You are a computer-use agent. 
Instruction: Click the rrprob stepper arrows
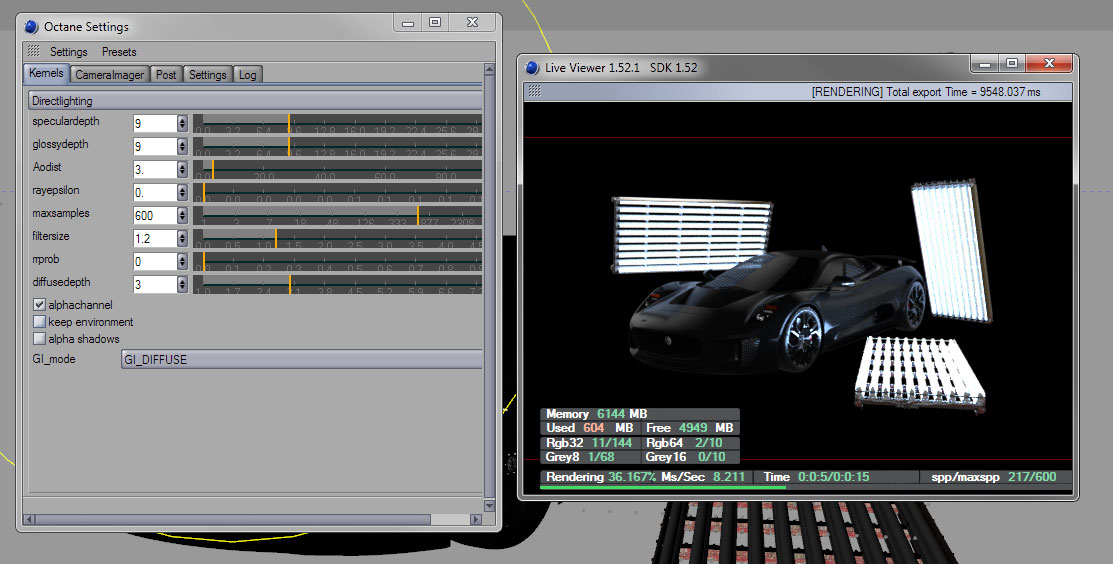[x=182, y=261]
